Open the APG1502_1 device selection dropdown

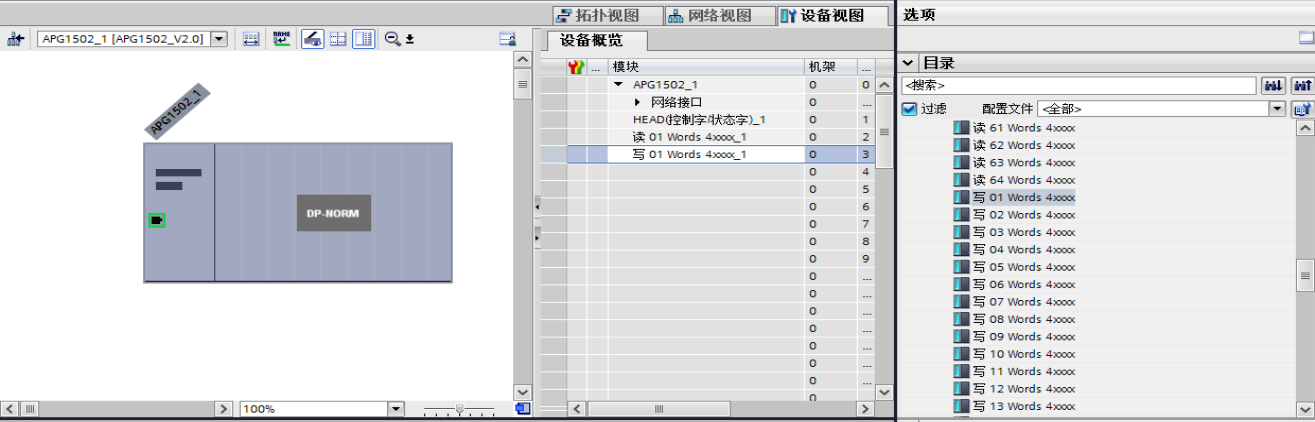click(x=219, y=39)
